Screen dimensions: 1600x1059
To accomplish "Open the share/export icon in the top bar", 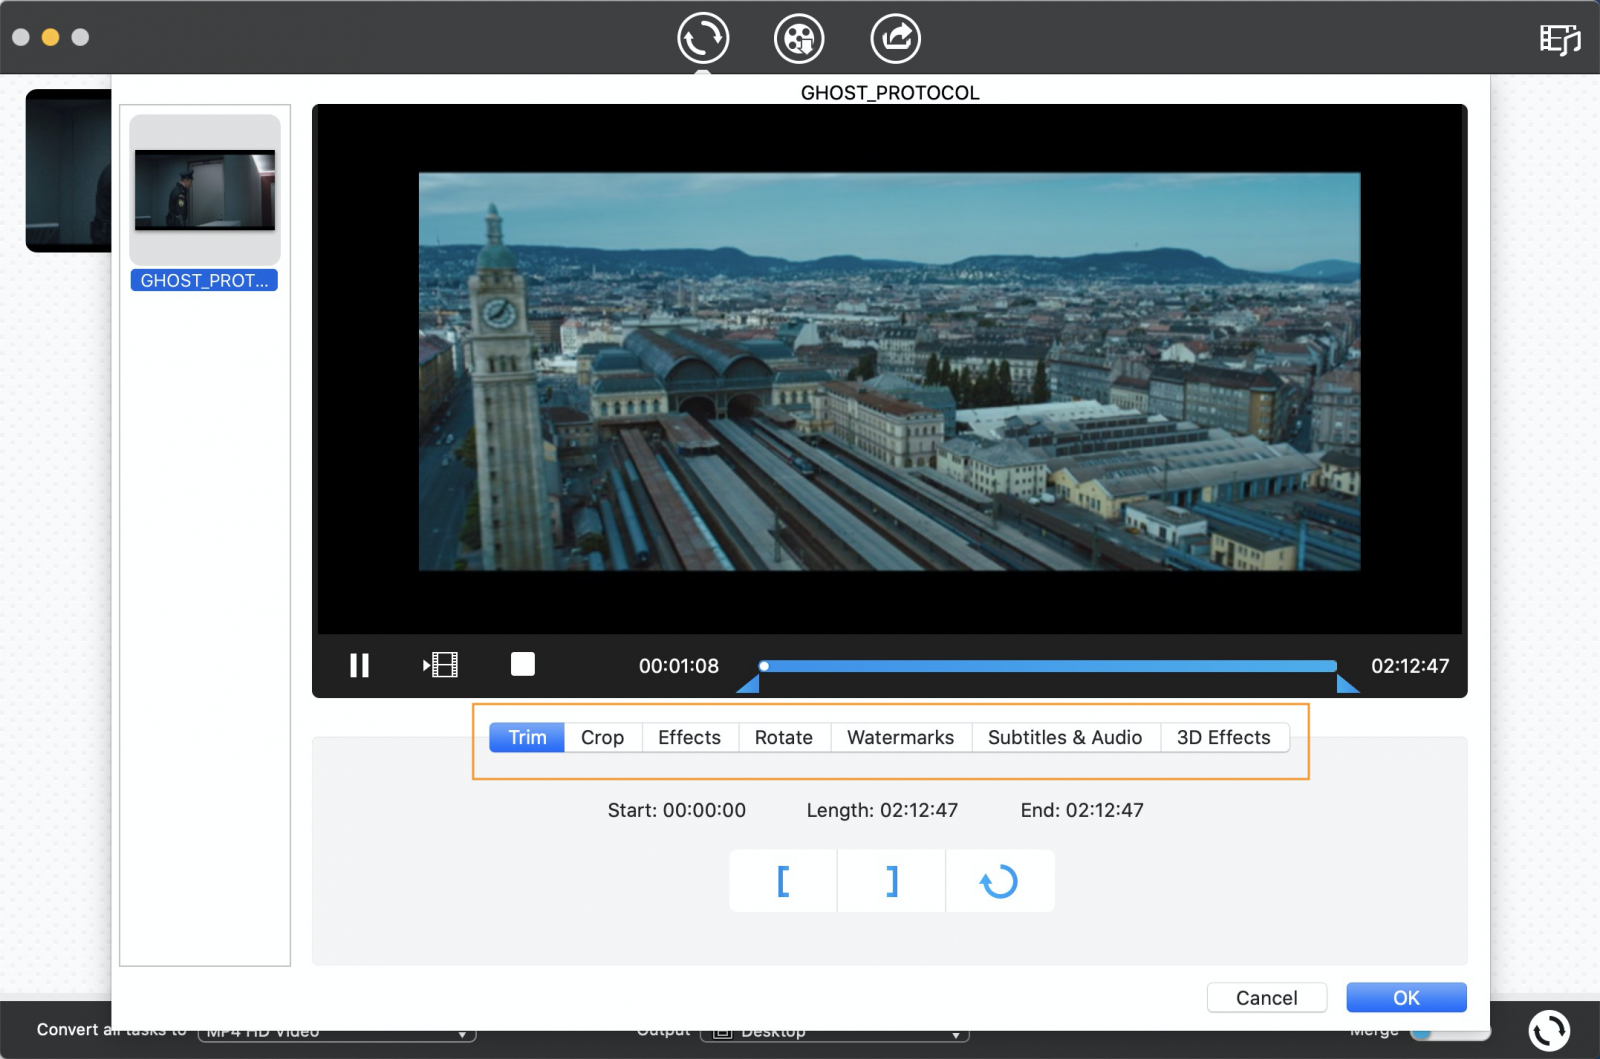I will click(x=895, y=39).
